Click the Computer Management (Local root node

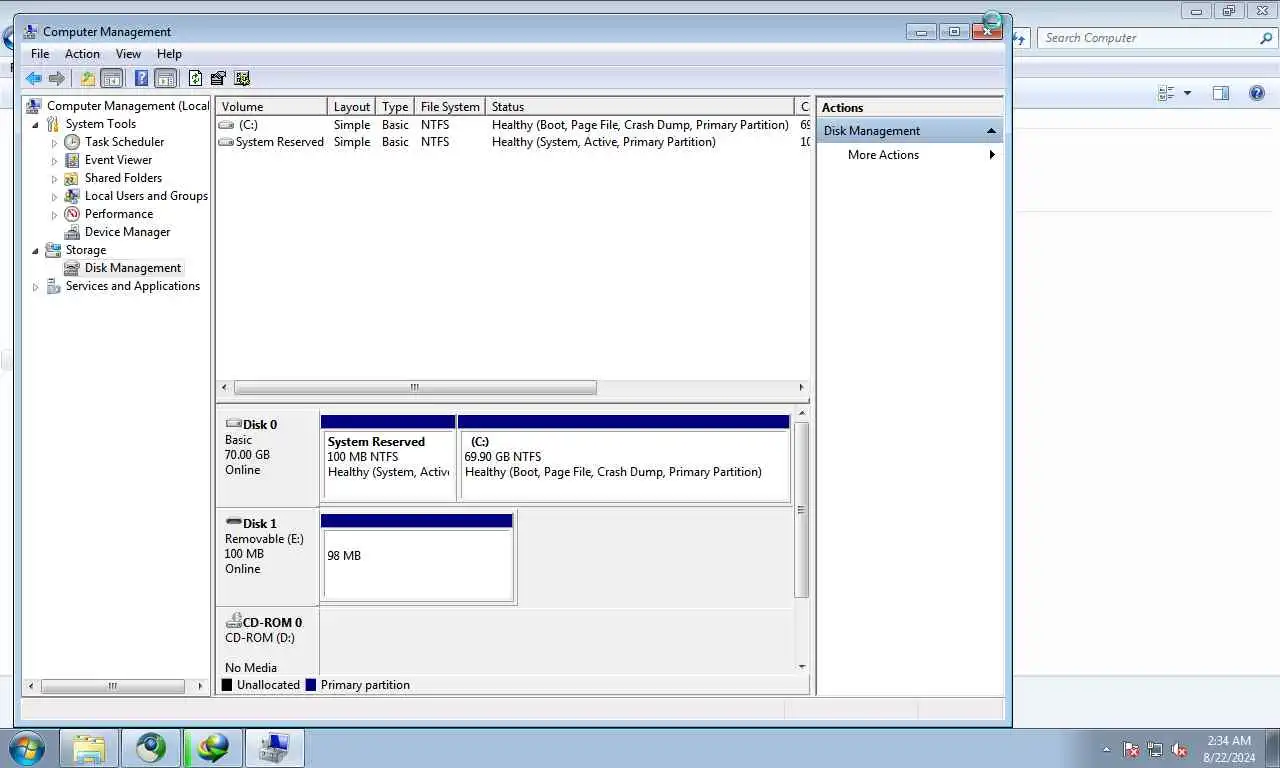tap(128, 106)
